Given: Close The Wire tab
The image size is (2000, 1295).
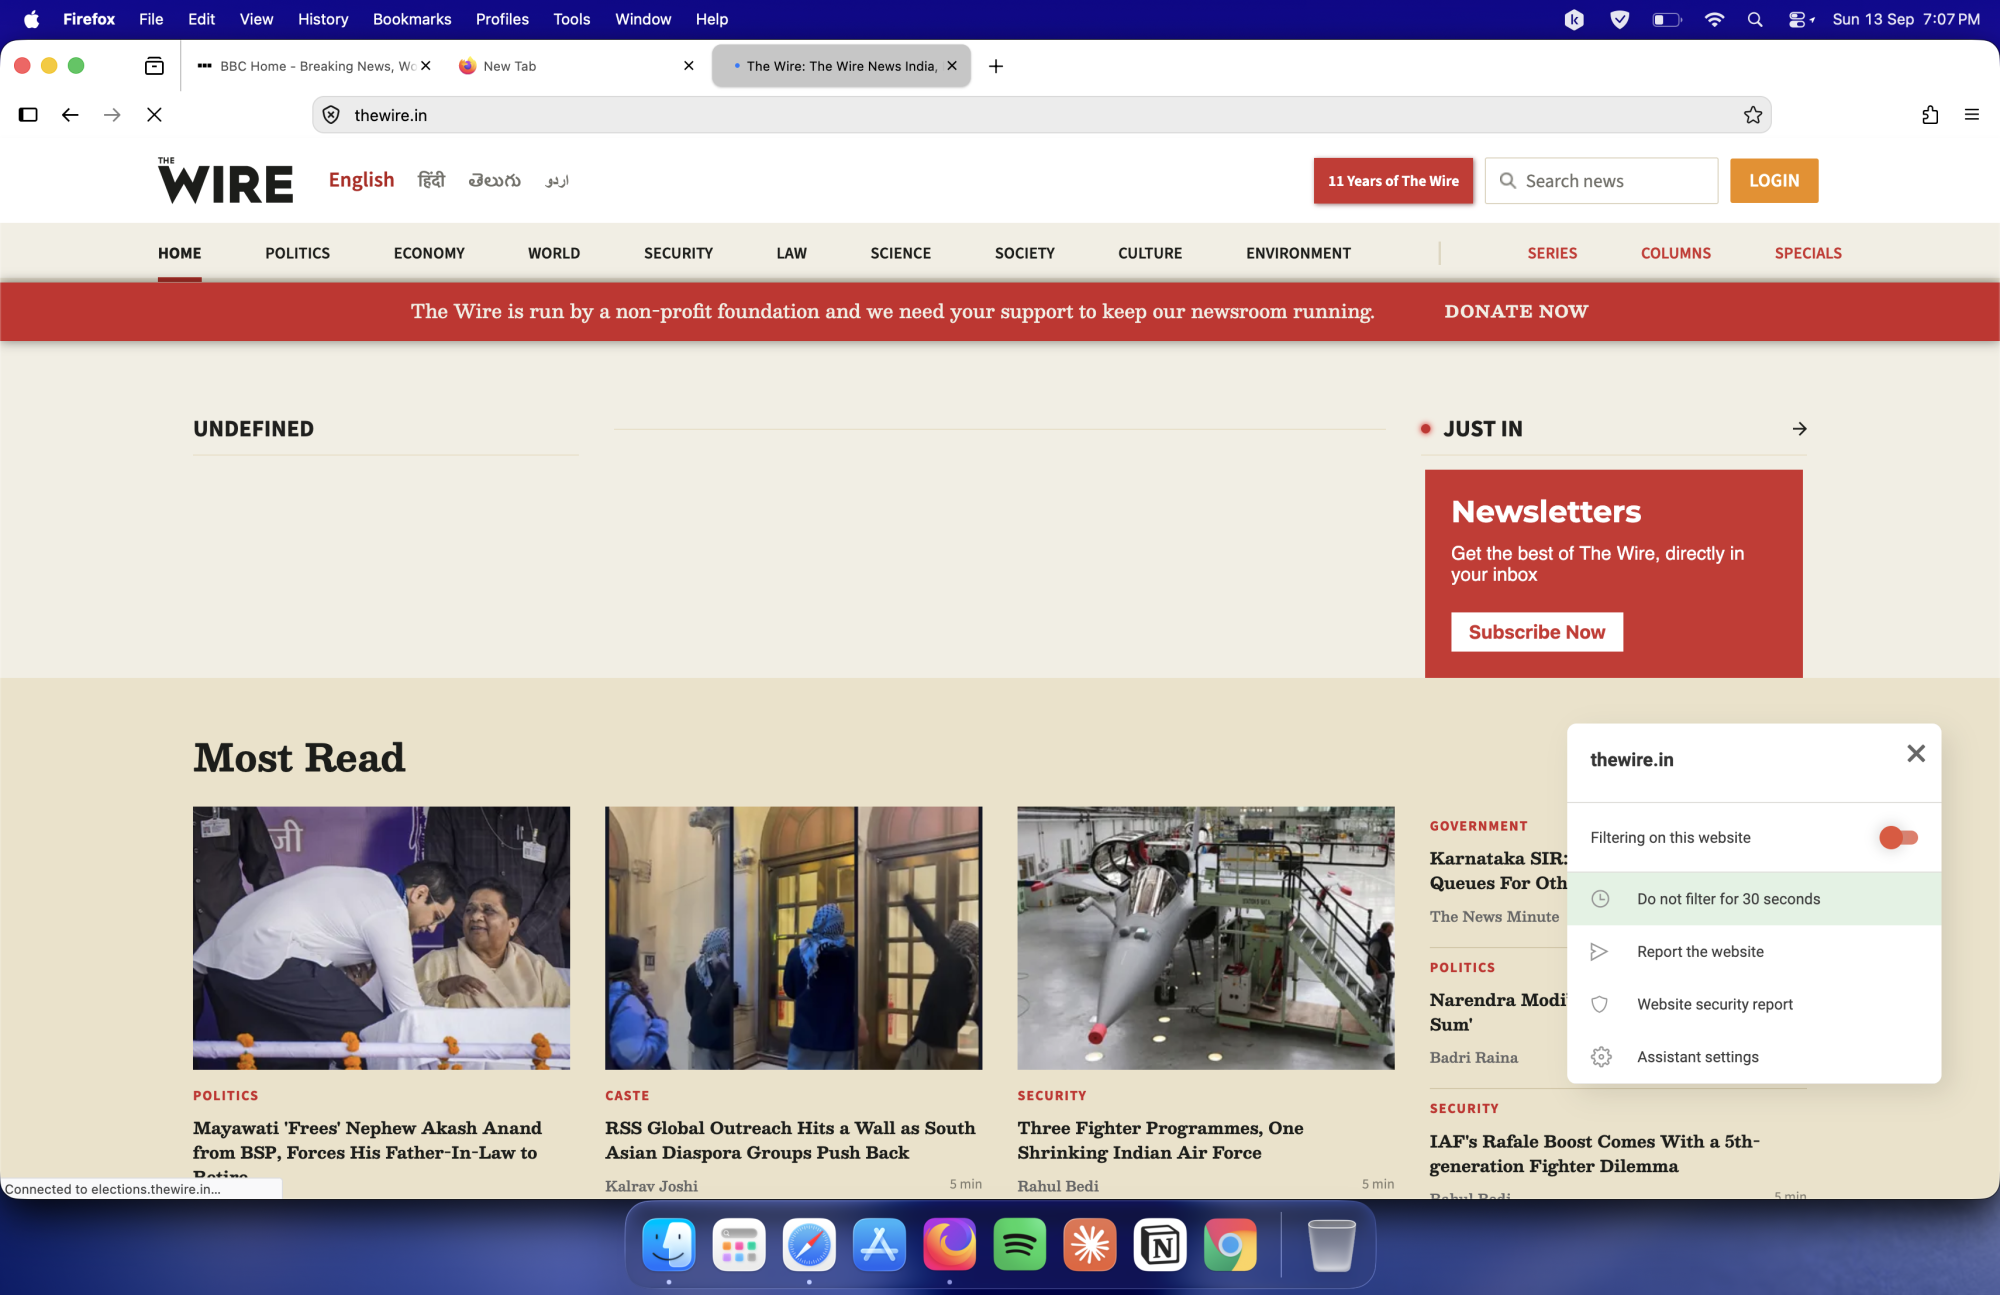Looking at the screenshot, I should (x=952, y=66).
